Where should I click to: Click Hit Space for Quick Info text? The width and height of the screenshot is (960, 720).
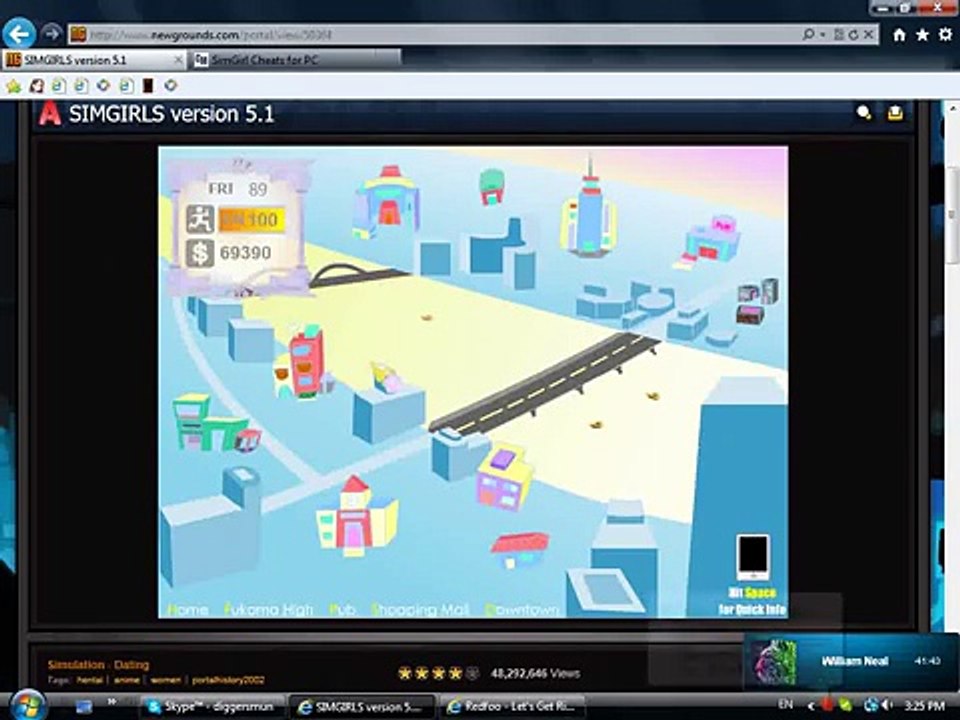point(752,601)
